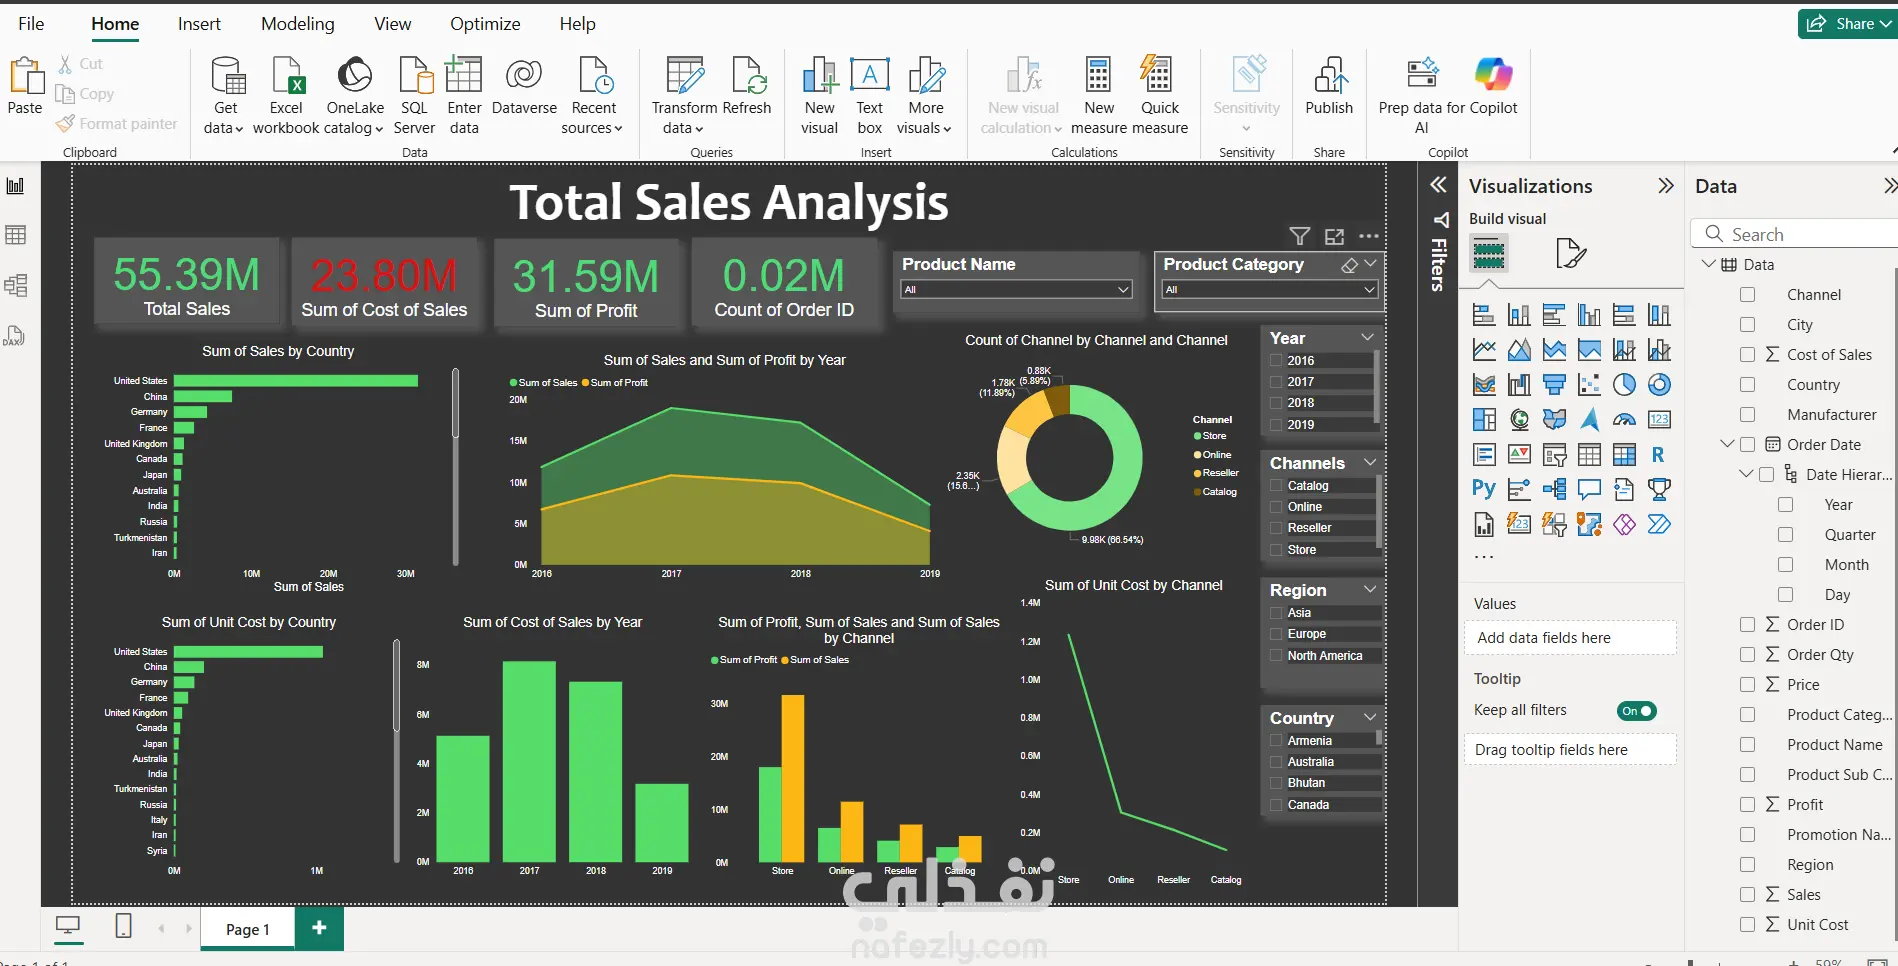Tick Online in the Channels slicer
The image size is (1898, 966).
(x=1276, y=507)
